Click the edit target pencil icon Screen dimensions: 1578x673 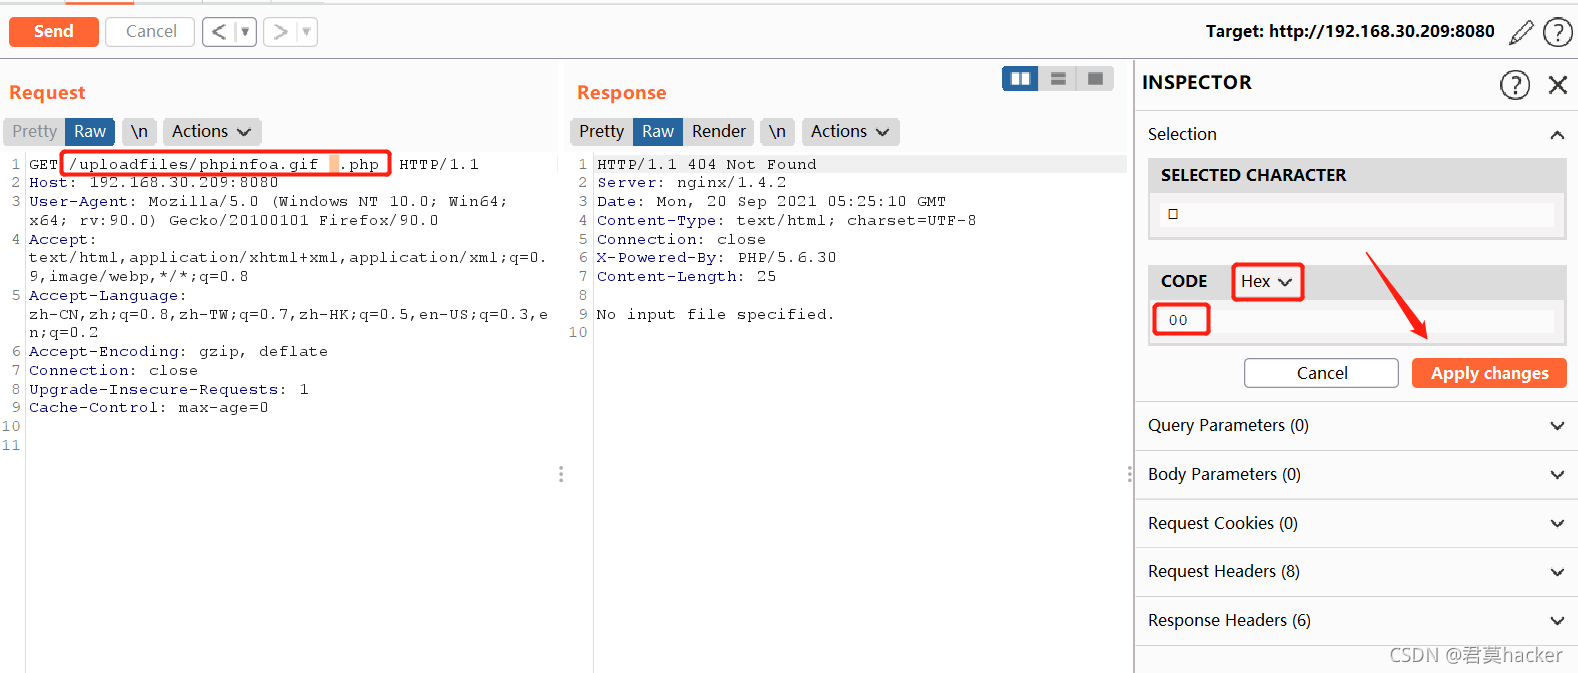pos(1521,32)
